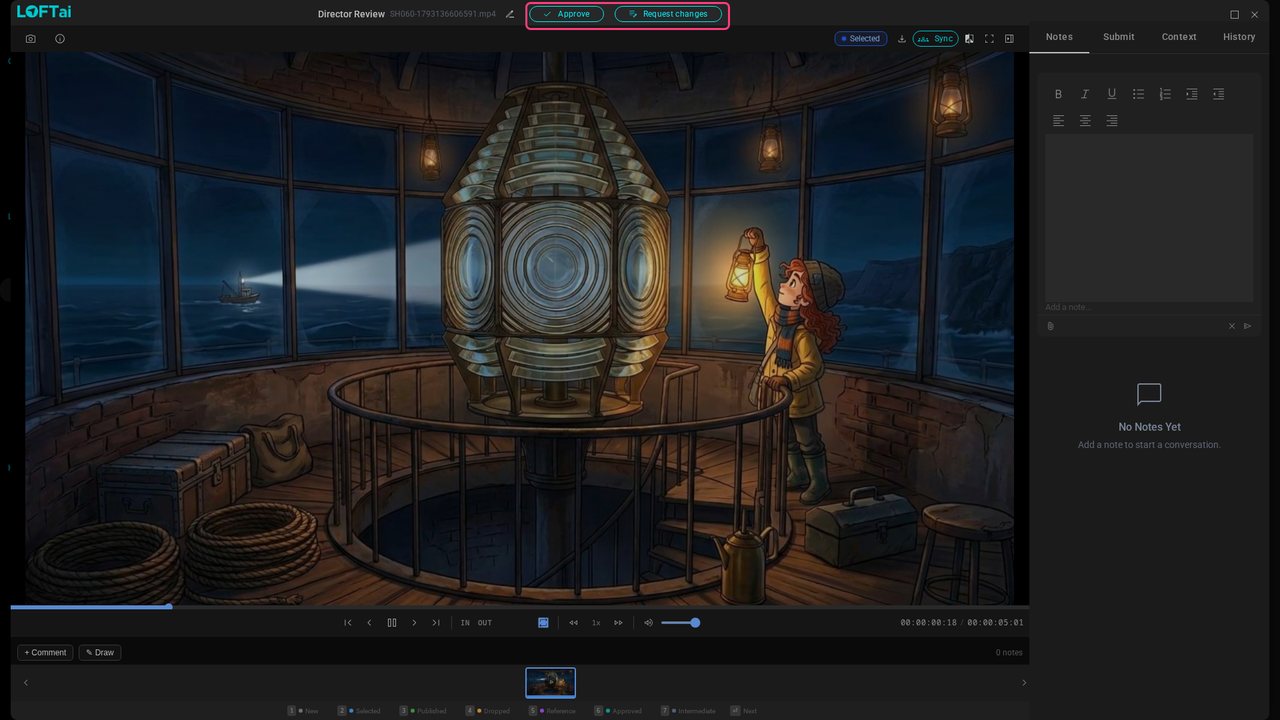Jump to the first frame

(x=348, y=623)
